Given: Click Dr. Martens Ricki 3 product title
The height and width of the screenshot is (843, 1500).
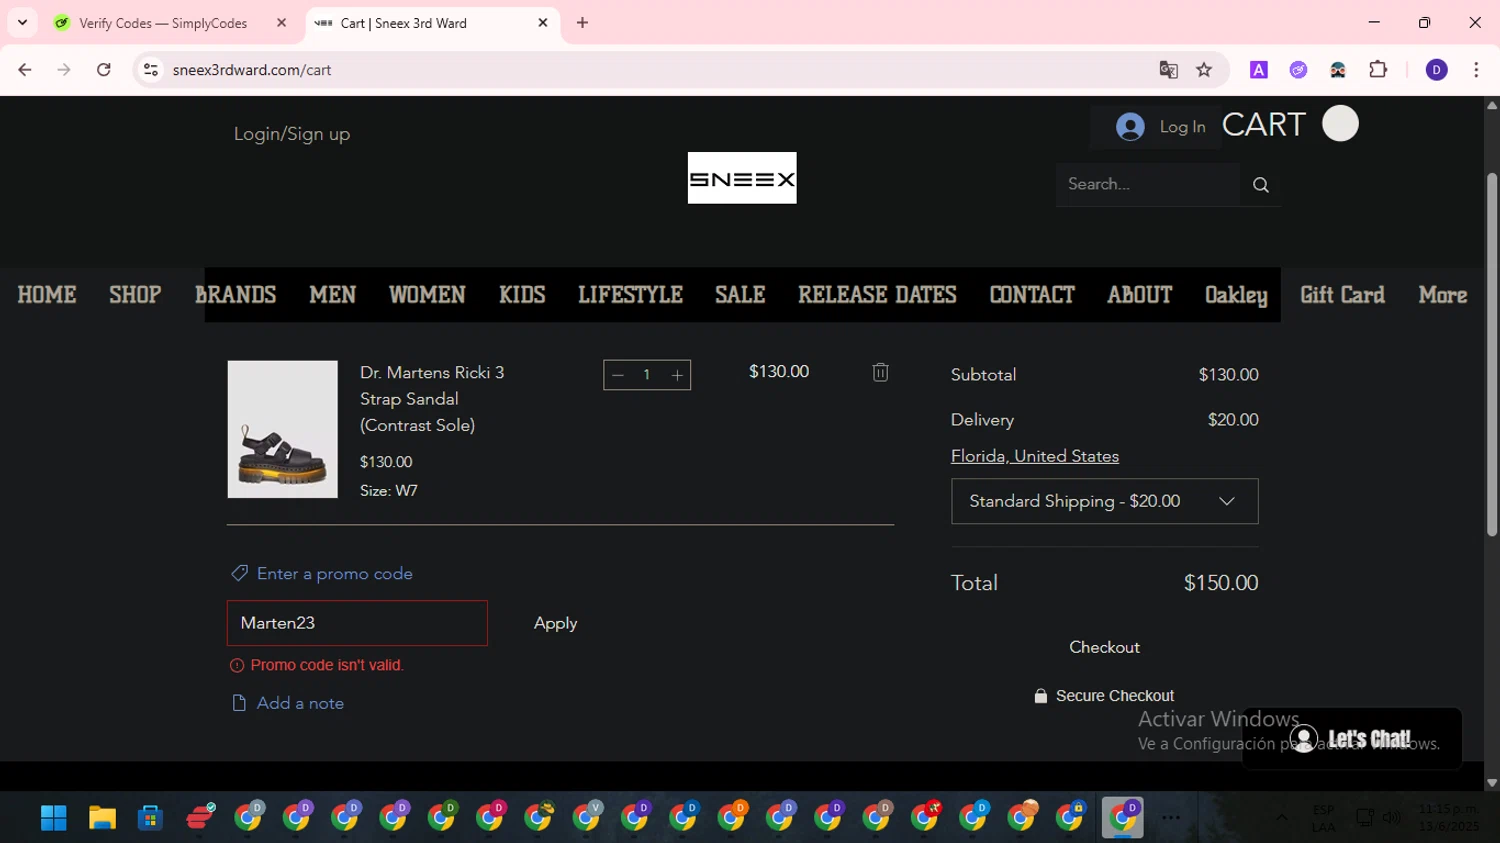Looking at the screenshot, I should click(432, 399).
